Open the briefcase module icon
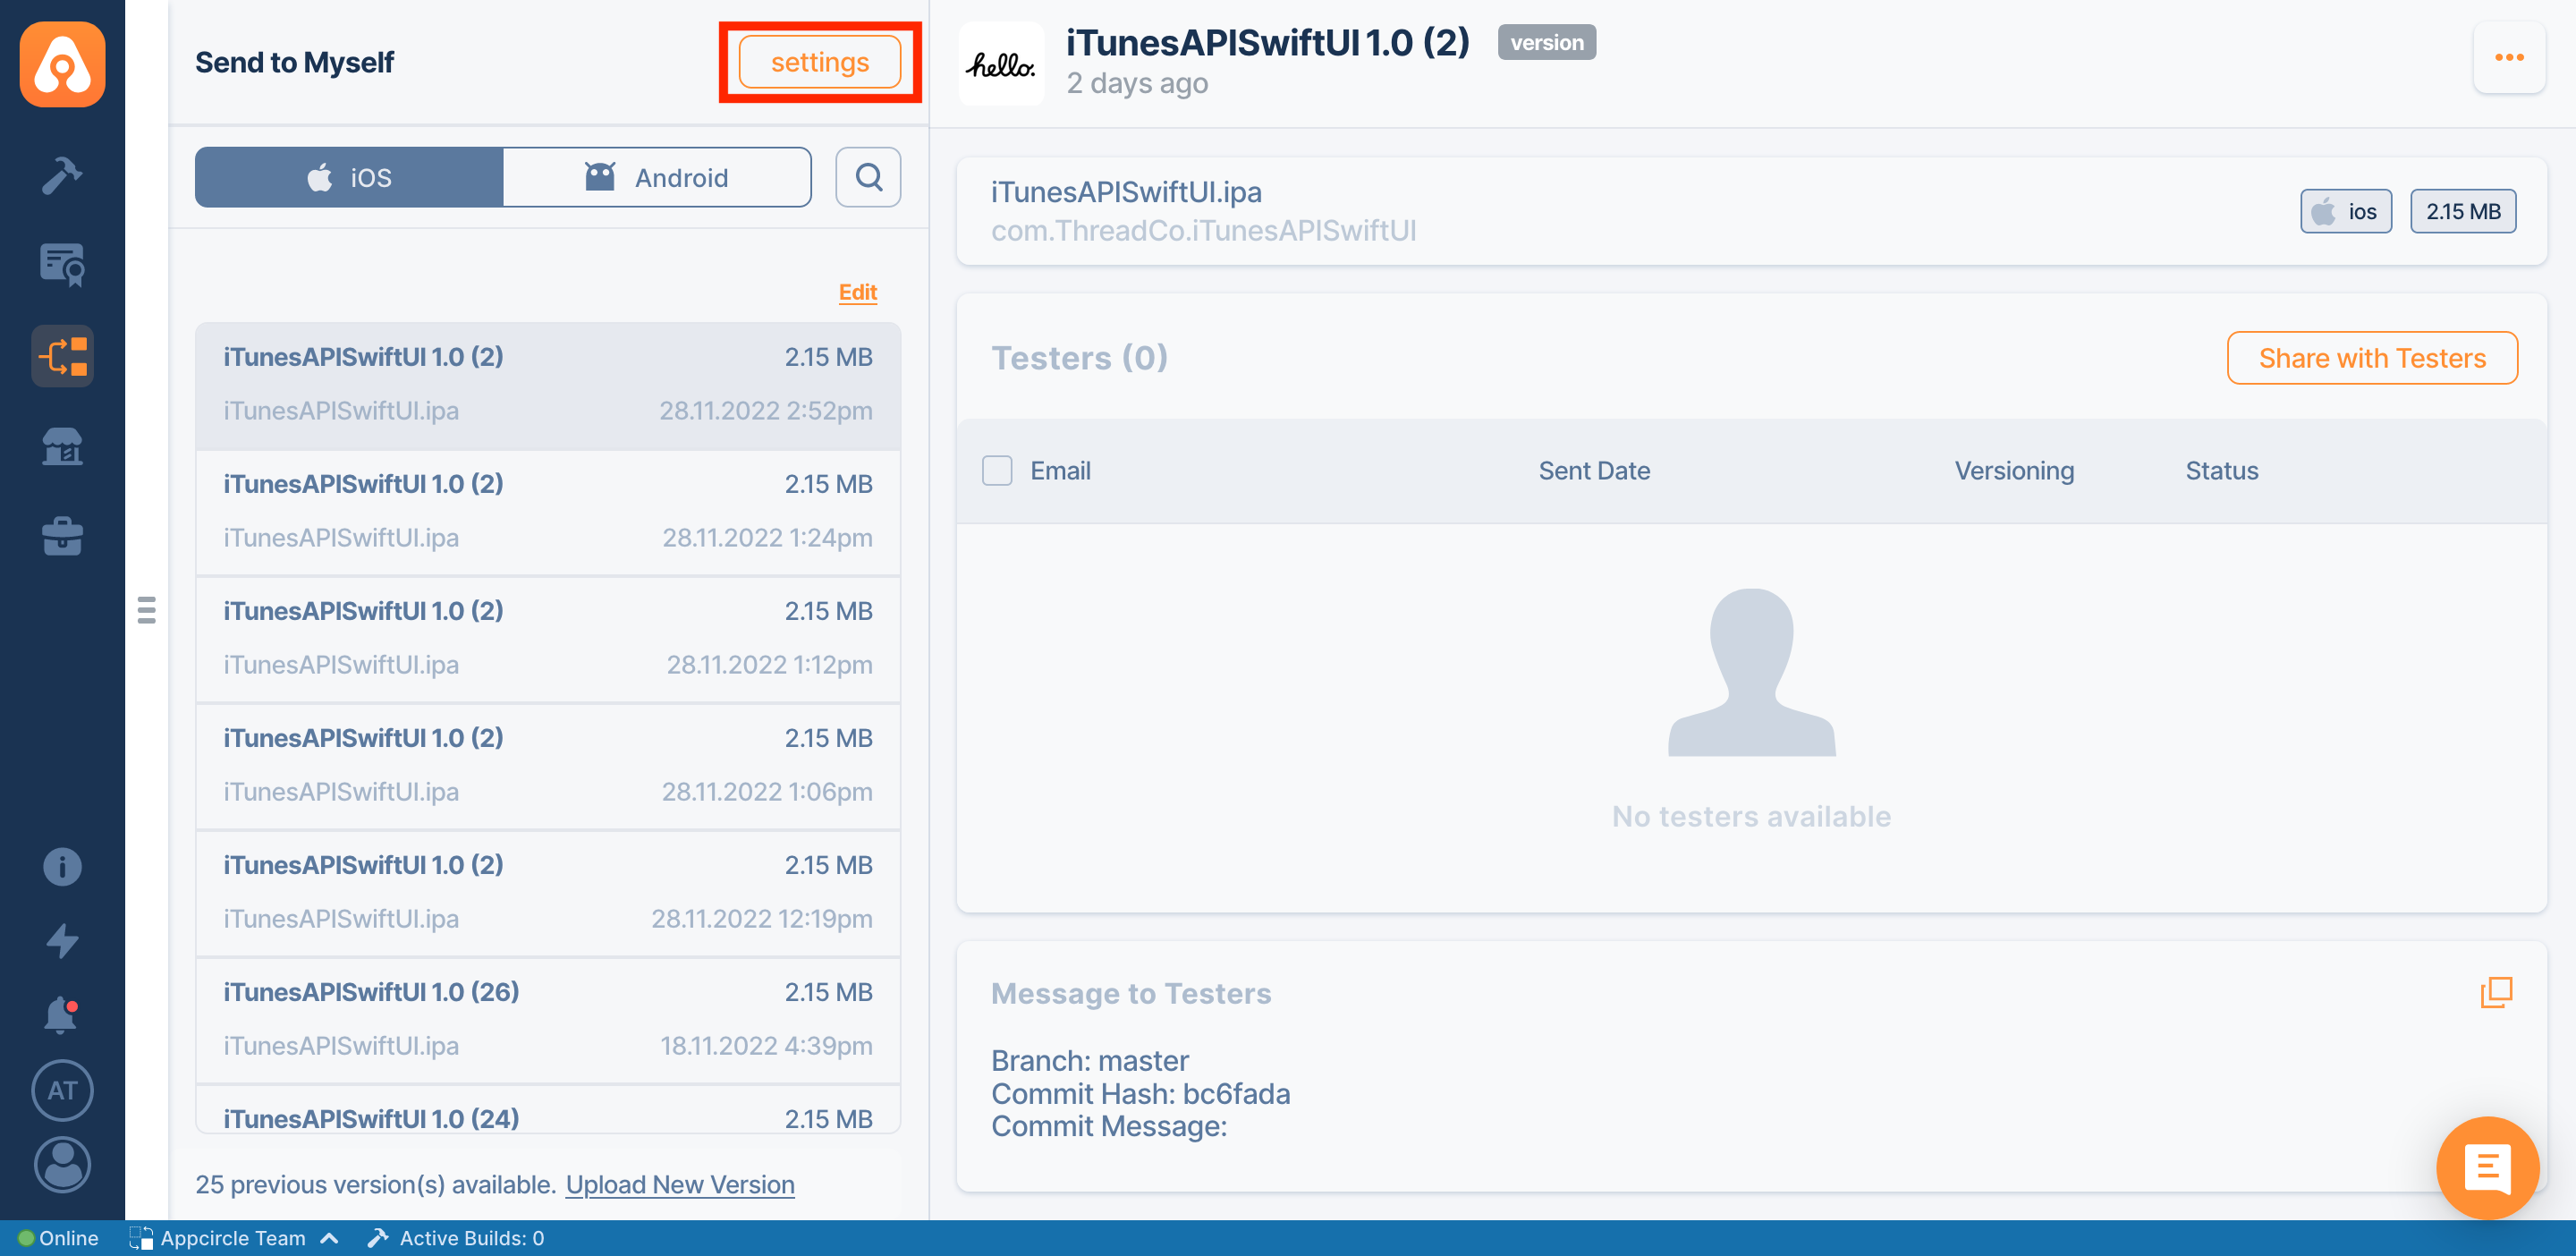 click(x=62, y=536)
